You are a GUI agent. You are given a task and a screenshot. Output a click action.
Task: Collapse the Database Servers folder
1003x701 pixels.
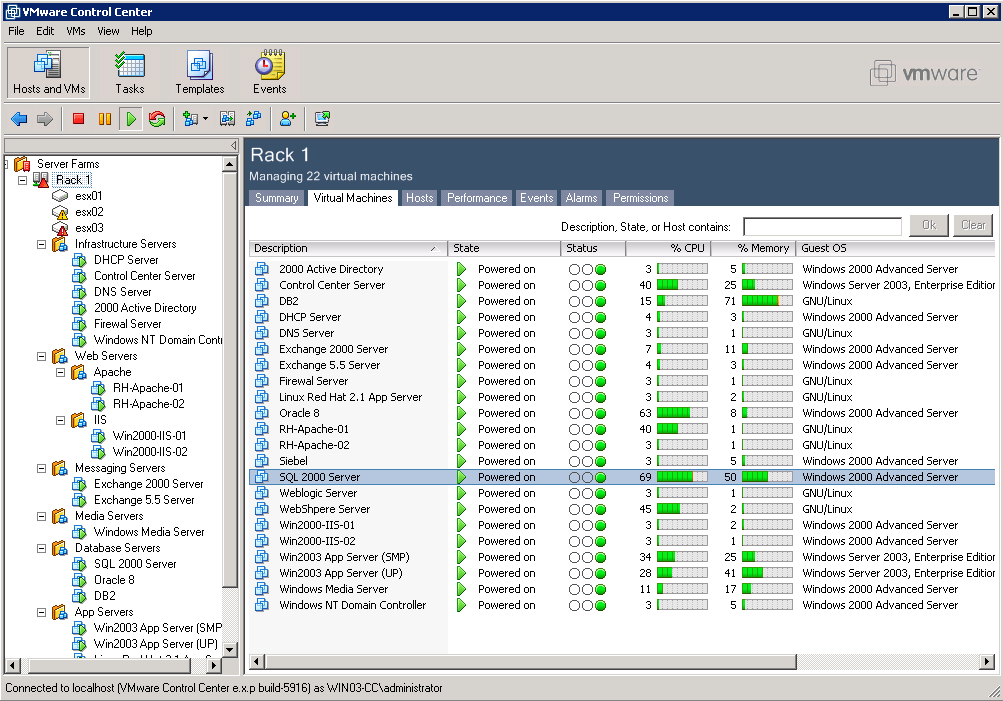click(42, 548)
